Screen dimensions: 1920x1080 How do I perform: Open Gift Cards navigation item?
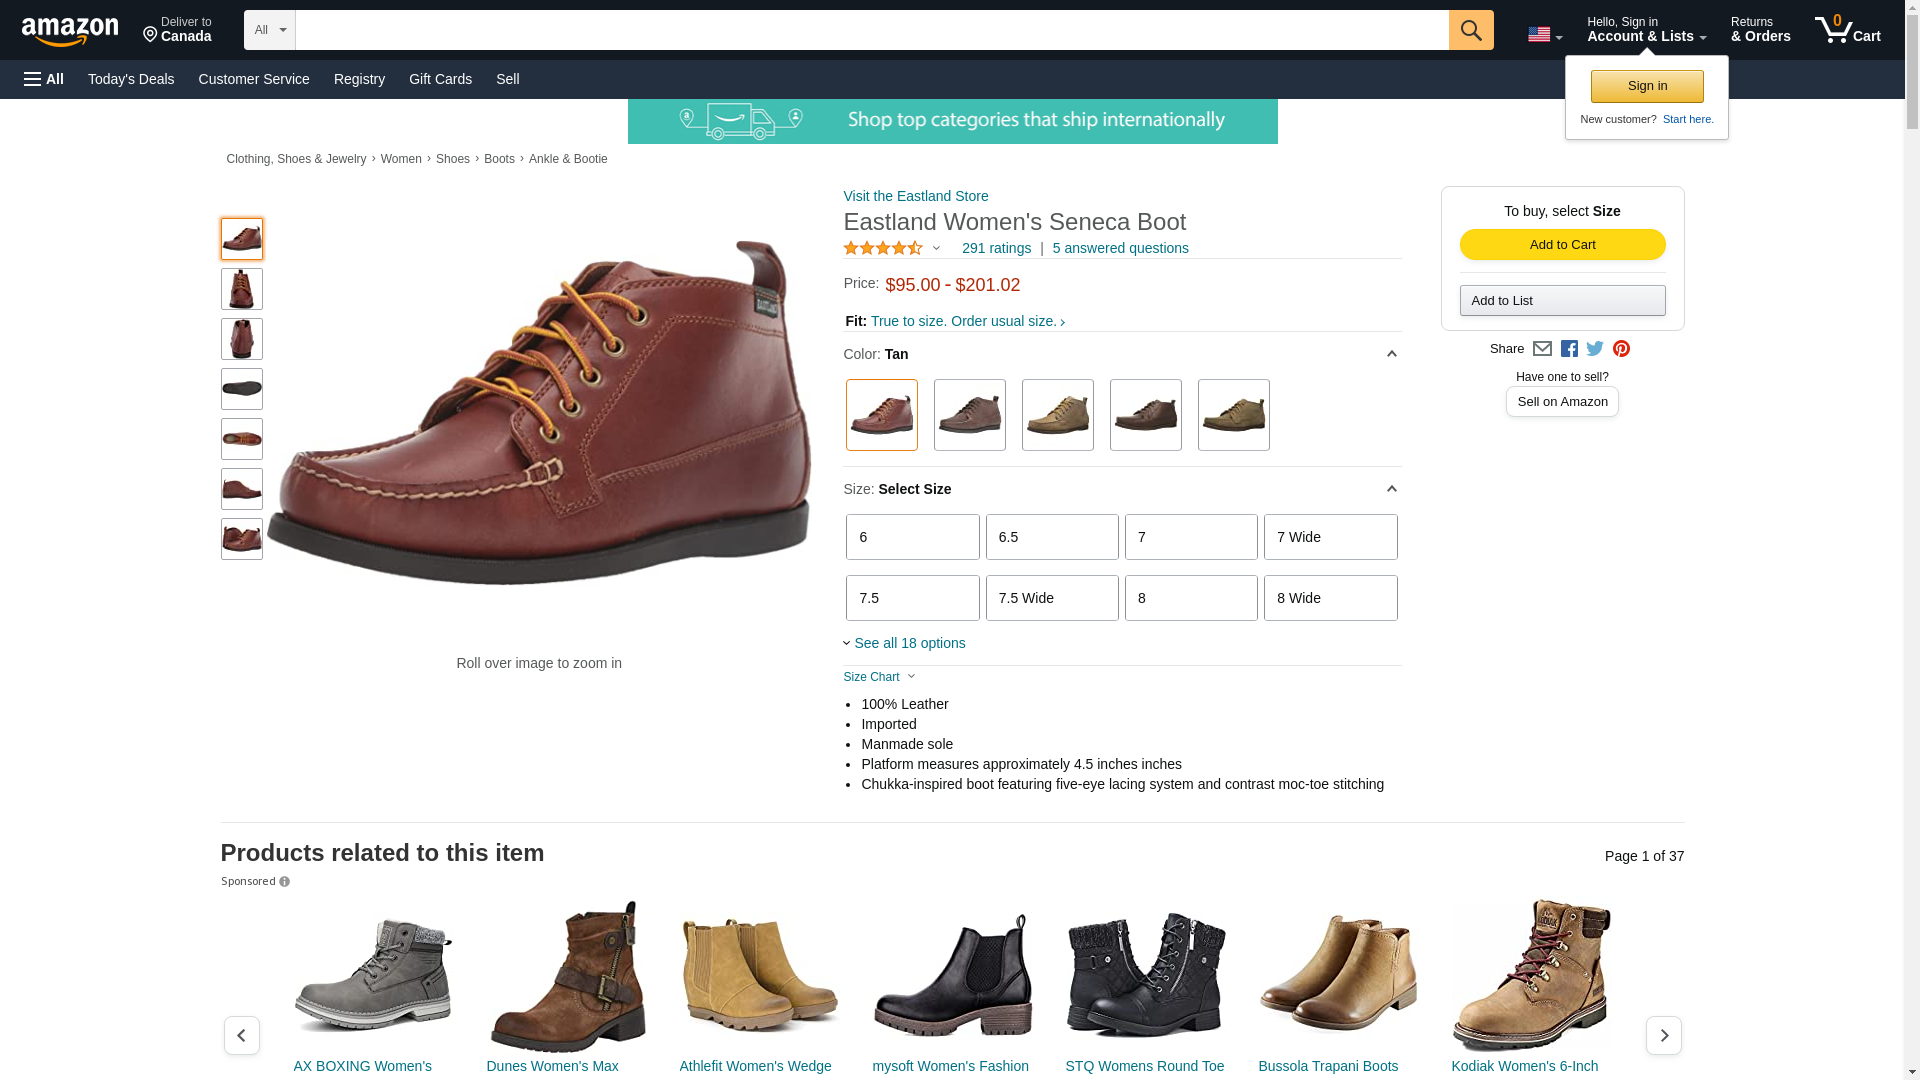pyautogui.click(x=440, y=79)
